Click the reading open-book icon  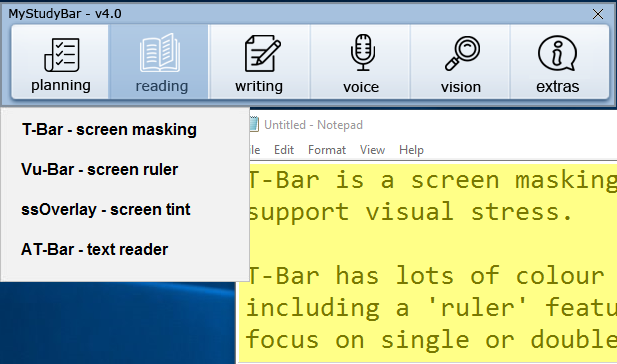(160, 53)
